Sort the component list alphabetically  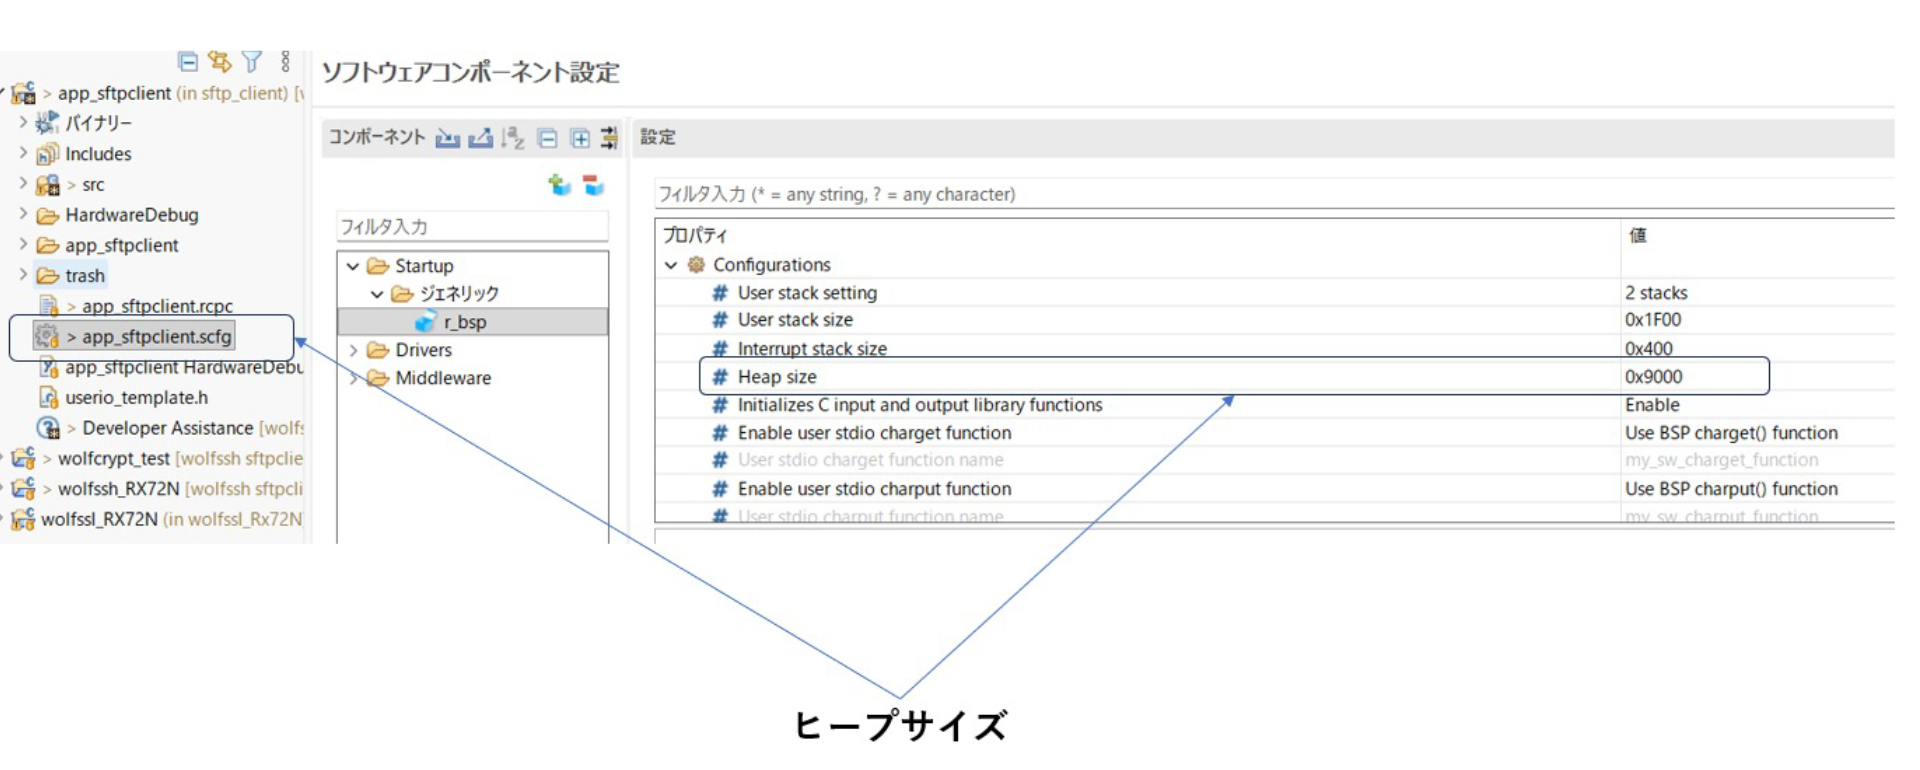513,138
